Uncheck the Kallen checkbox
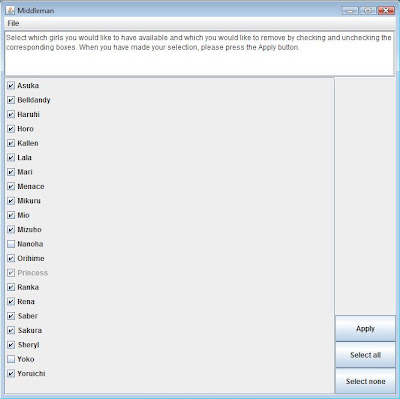The height and width of the screenshot is (399, 400). (11, 143)
